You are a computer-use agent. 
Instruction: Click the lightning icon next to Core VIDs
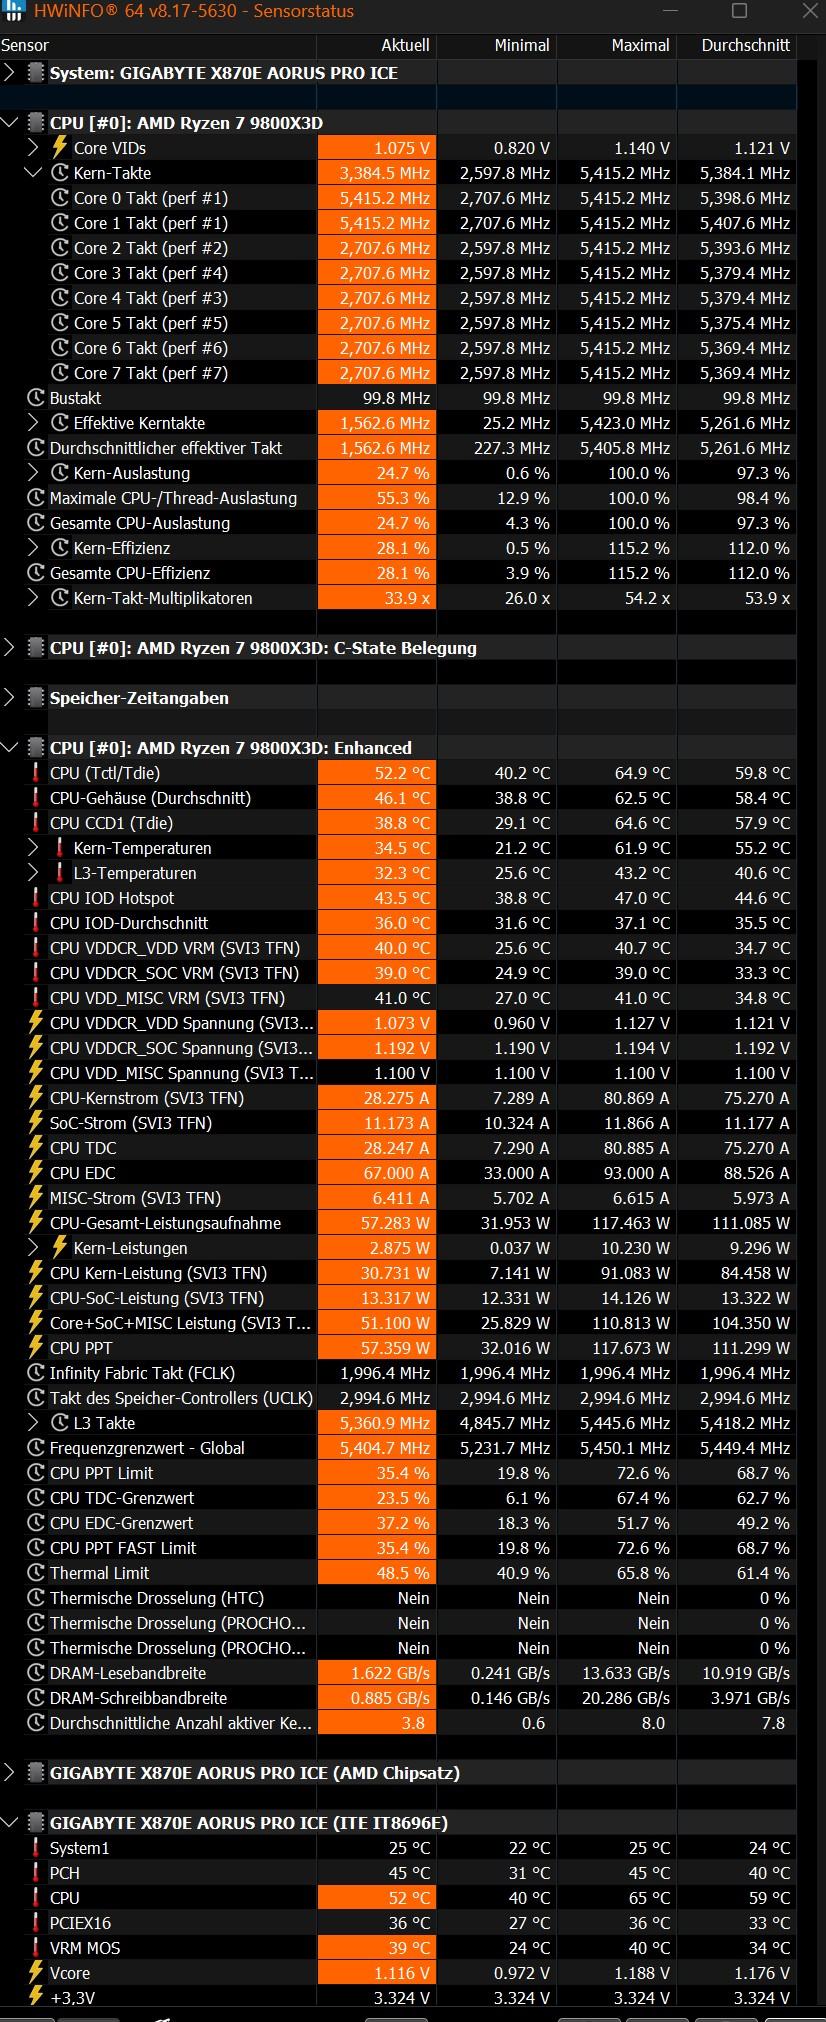59,147
